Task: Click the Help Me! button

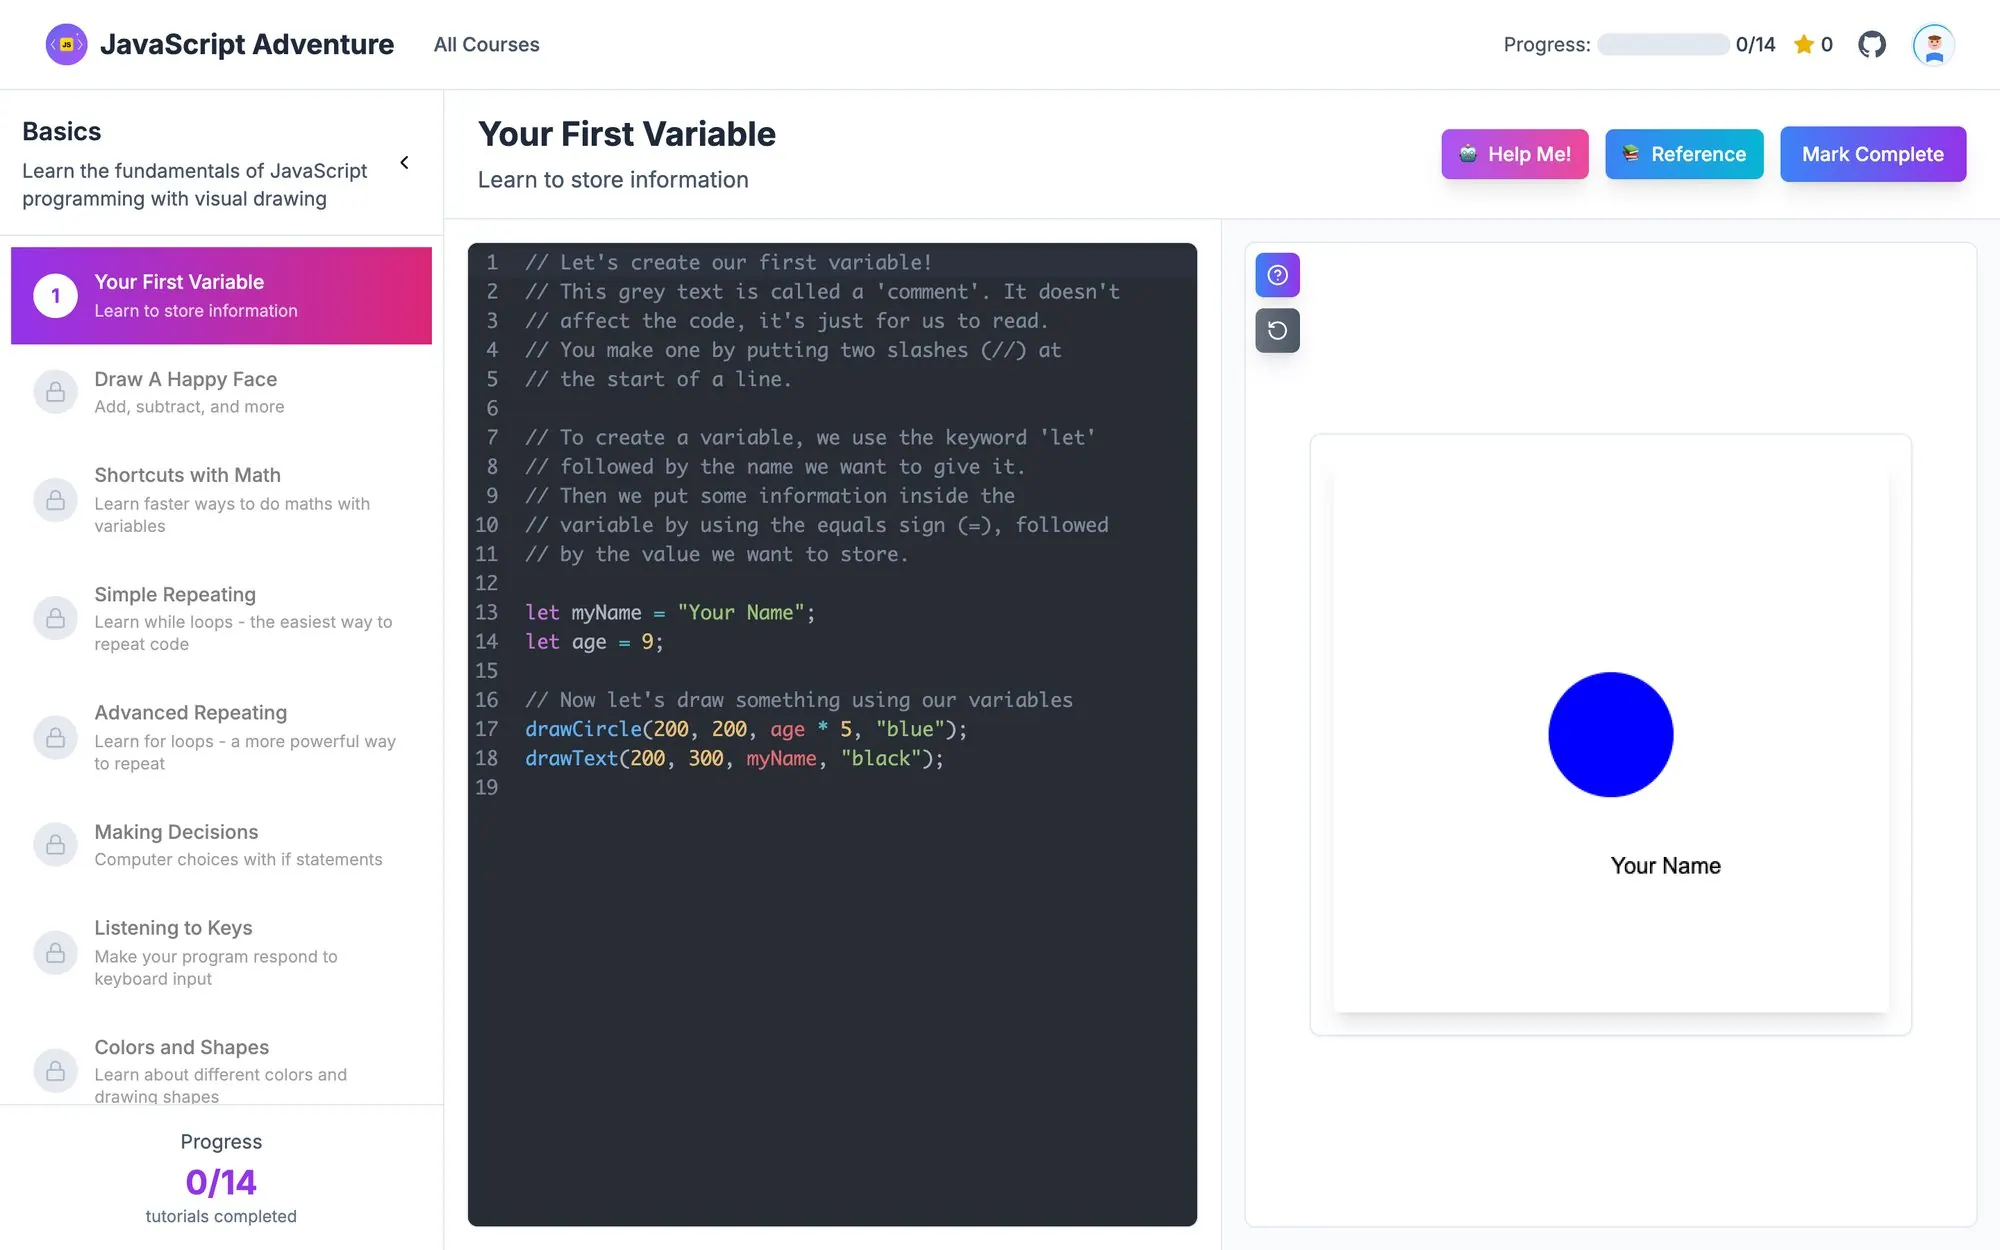Action: (x=1514, y=154)
